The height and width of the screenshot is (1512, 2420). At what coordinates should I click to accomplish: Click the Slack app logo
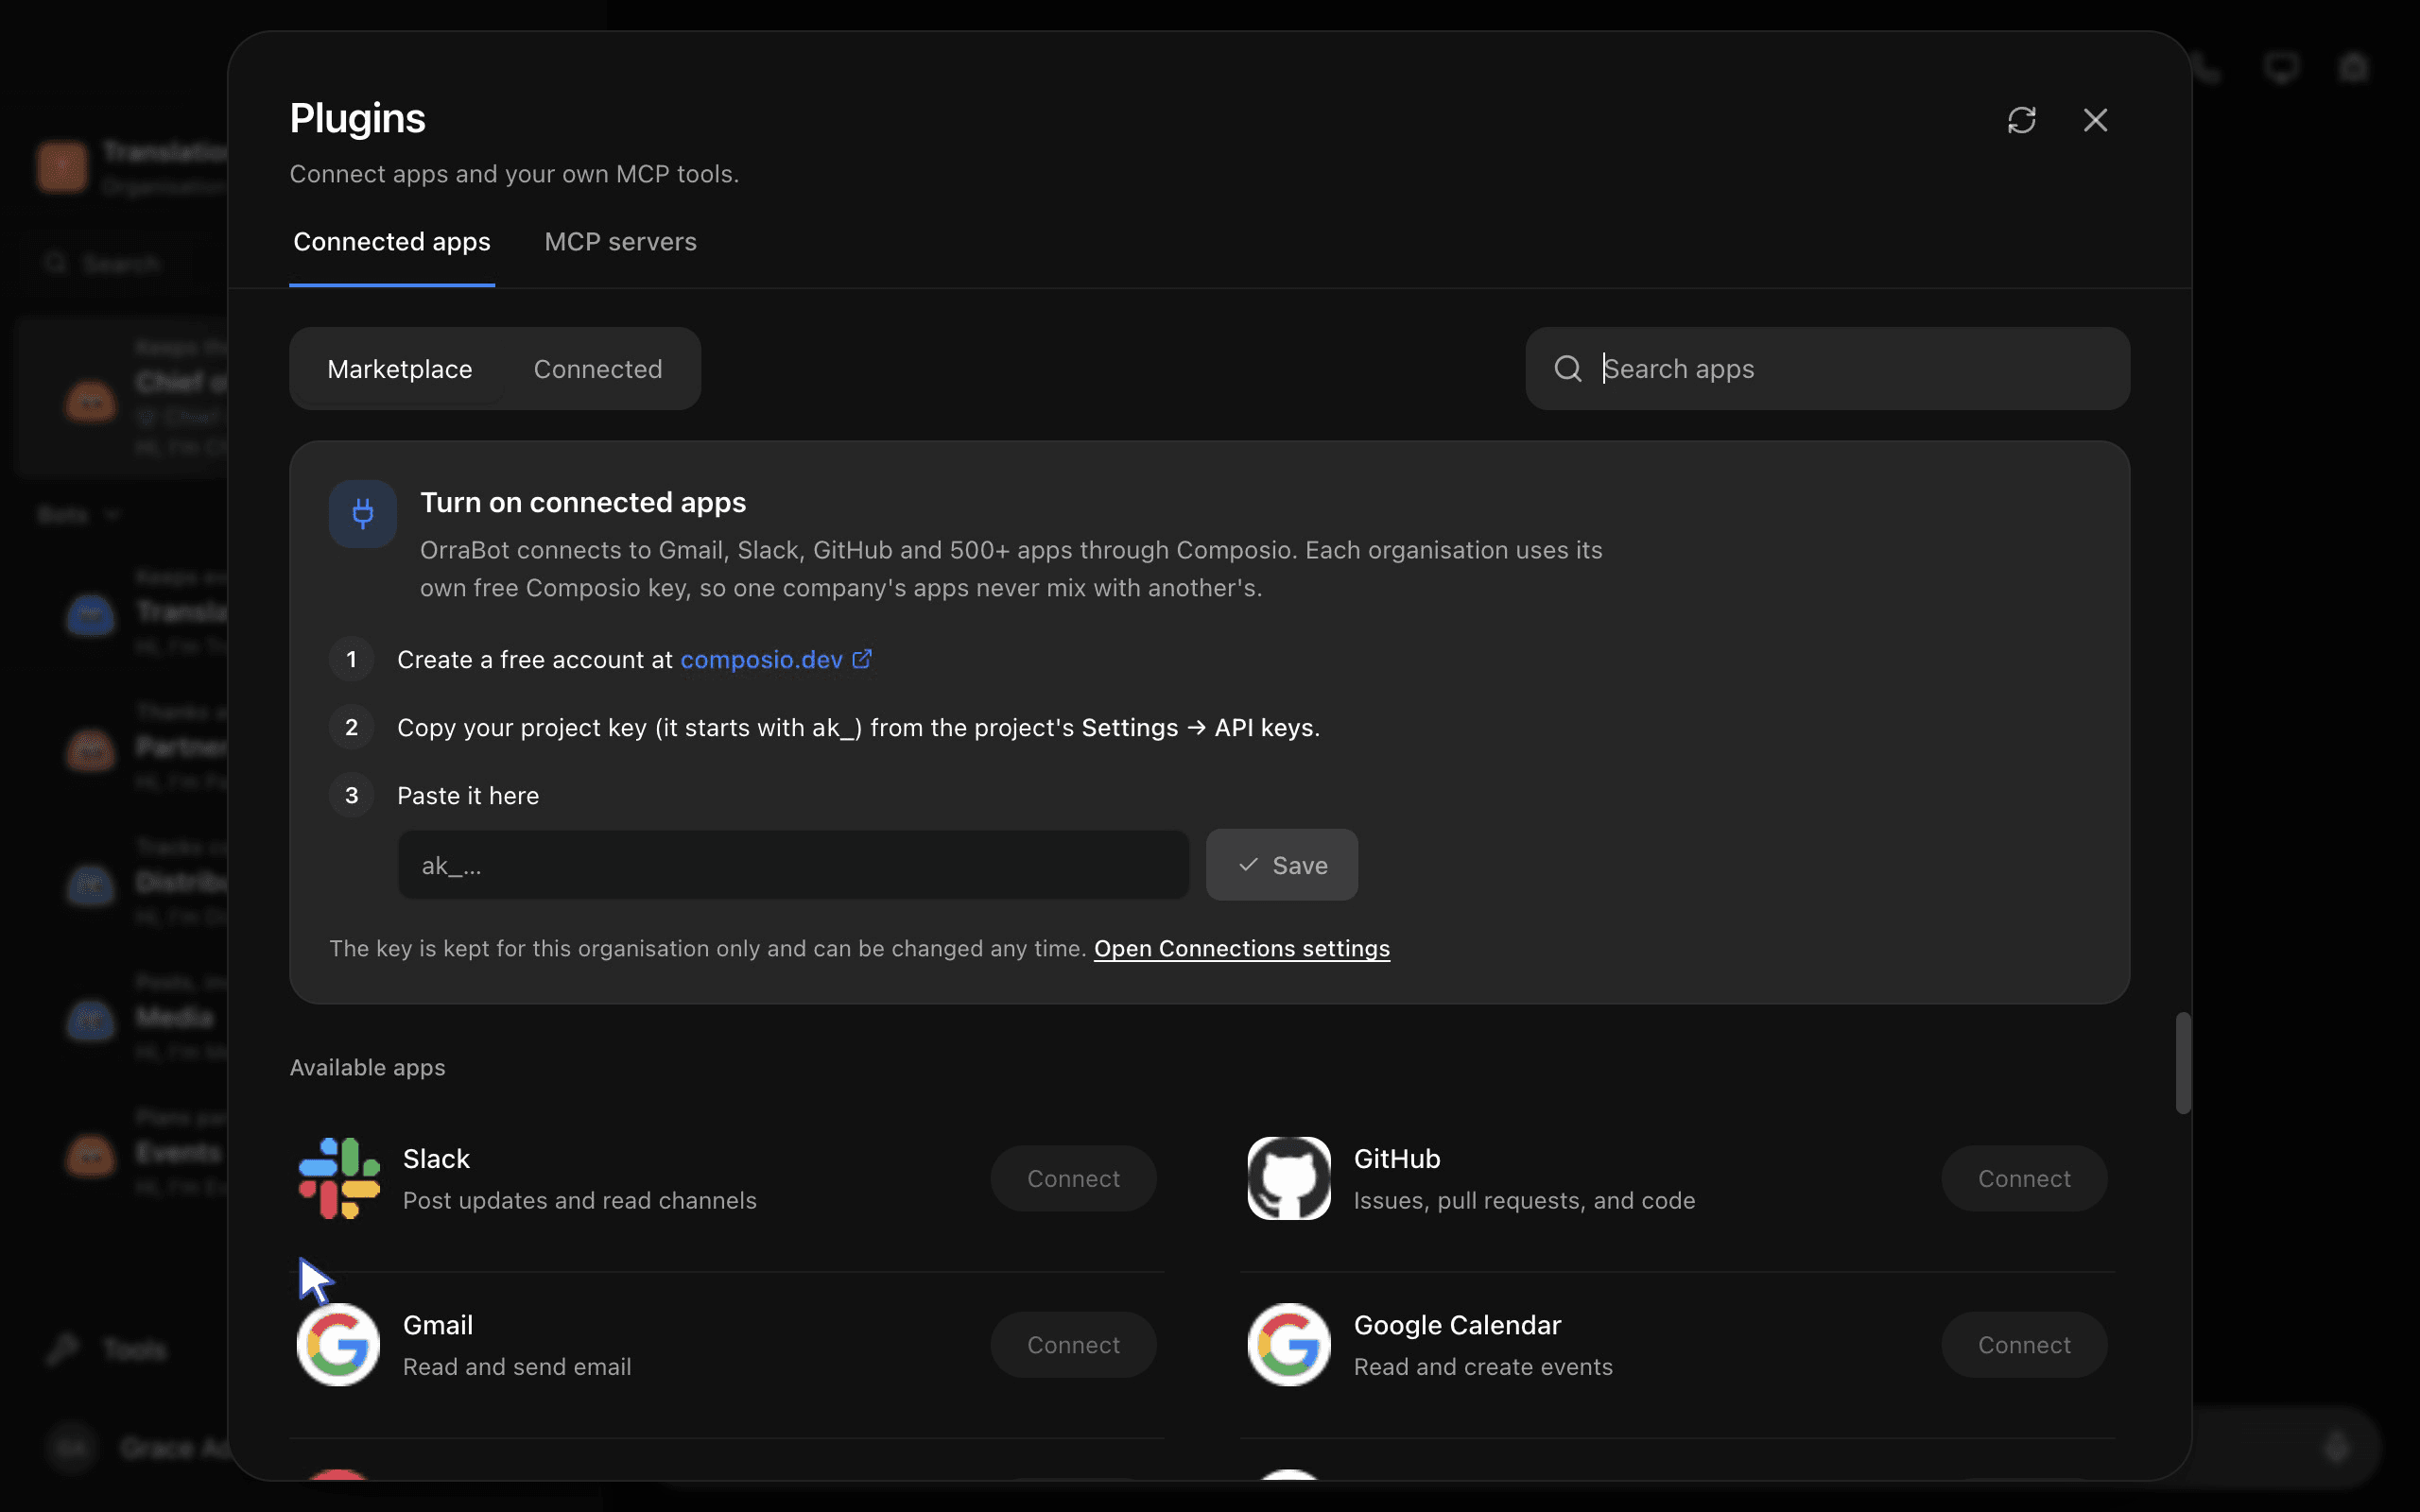click(339, 1178)
